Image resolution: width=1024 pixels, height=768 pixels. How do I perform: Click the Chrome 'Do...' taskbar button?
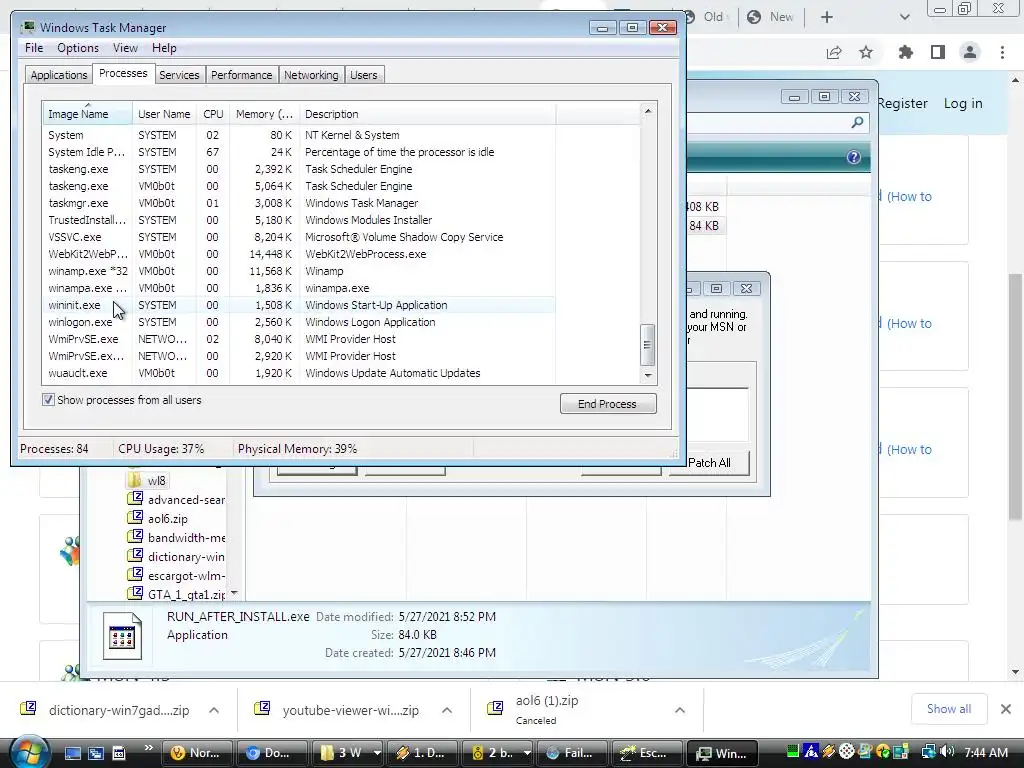[270, 753]
